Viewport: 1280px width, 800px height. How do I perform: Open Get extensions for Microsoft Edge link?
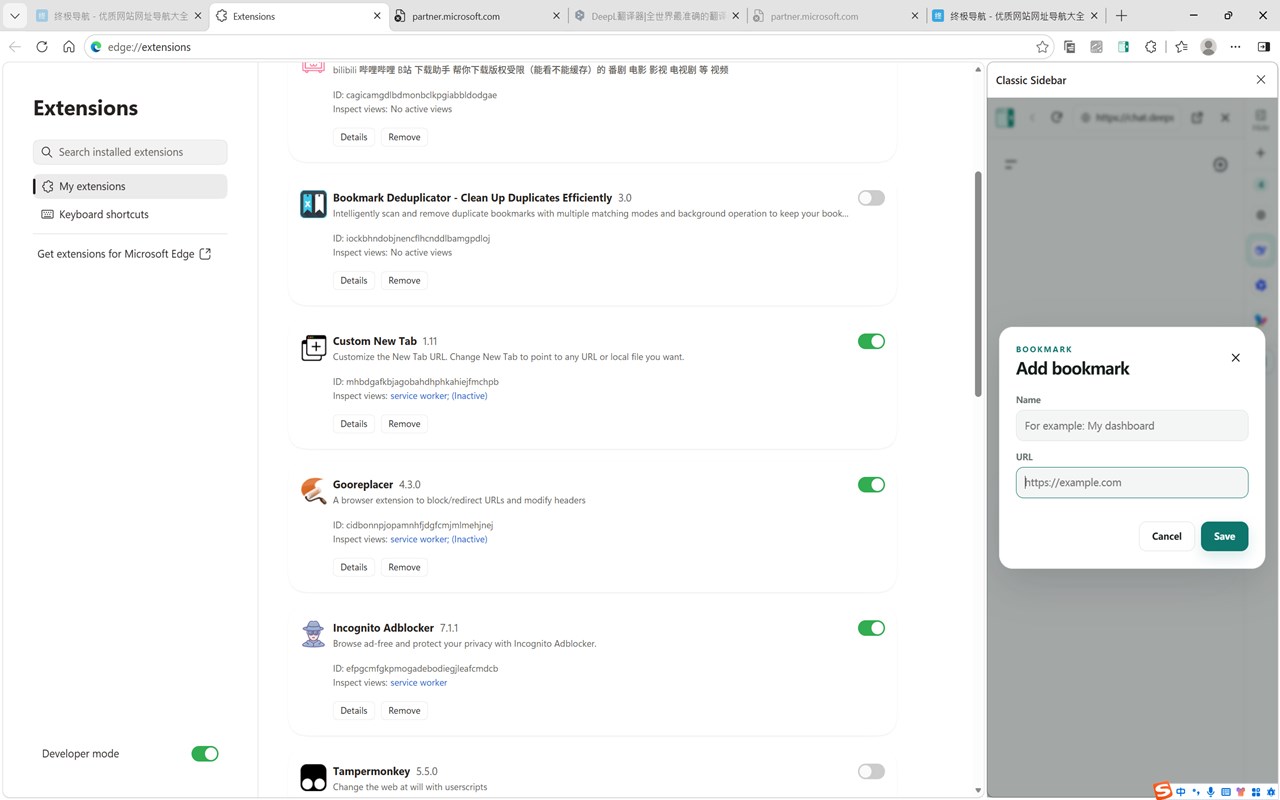(x=124, y=254)
